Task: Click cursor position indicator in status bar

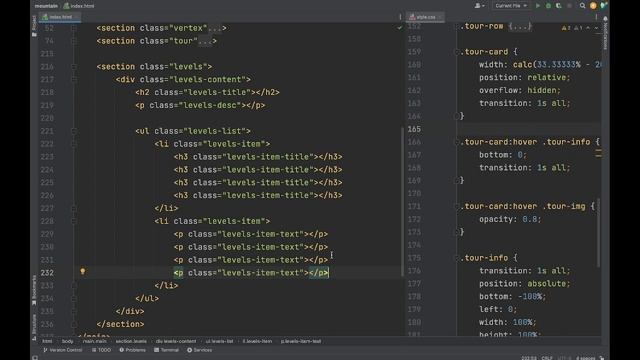Action: click(x=529, y=358)
